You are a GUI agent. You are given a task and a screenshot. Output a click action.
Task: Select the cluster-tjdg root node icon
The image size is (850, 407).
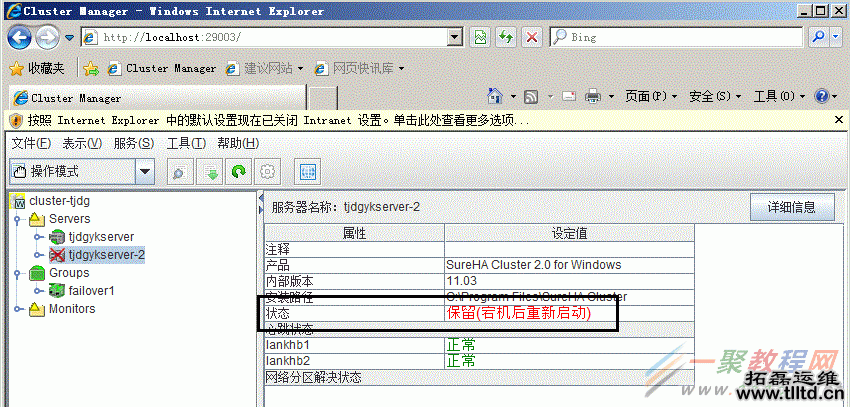point(19,201)
